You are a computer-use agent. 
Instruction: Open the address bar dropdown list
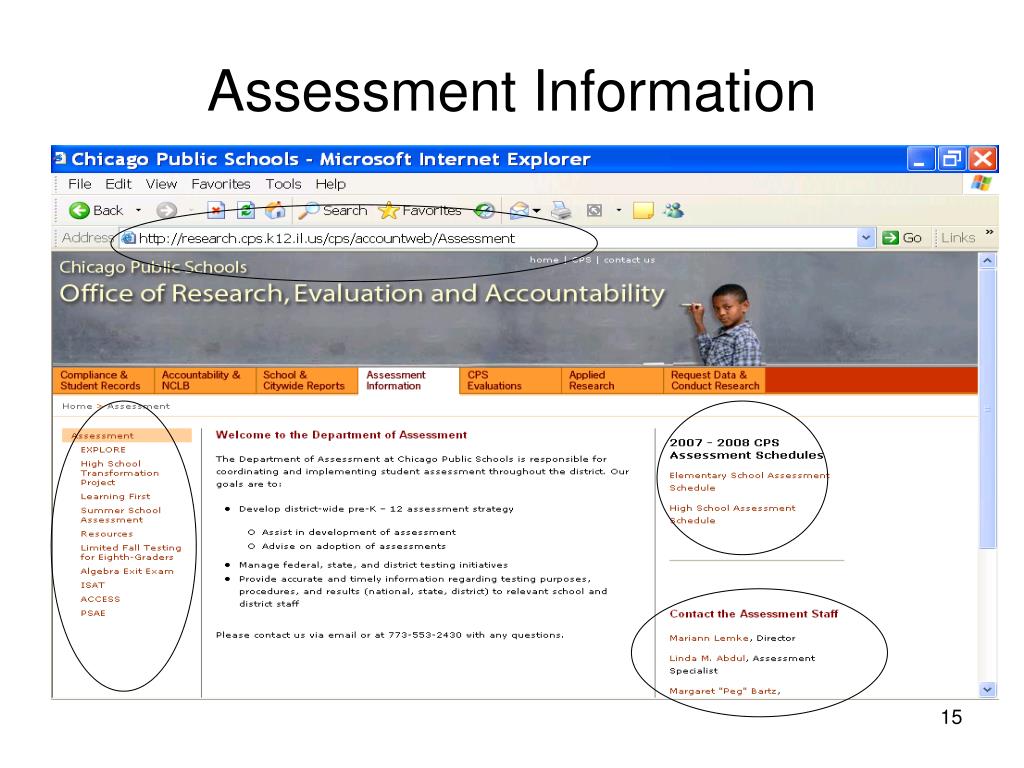pos(866,238)
